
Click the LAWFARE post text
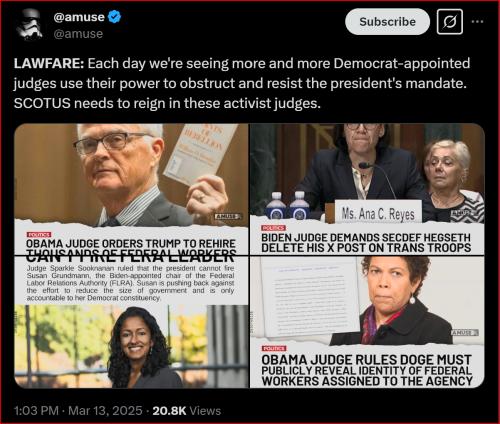[242, 83]
